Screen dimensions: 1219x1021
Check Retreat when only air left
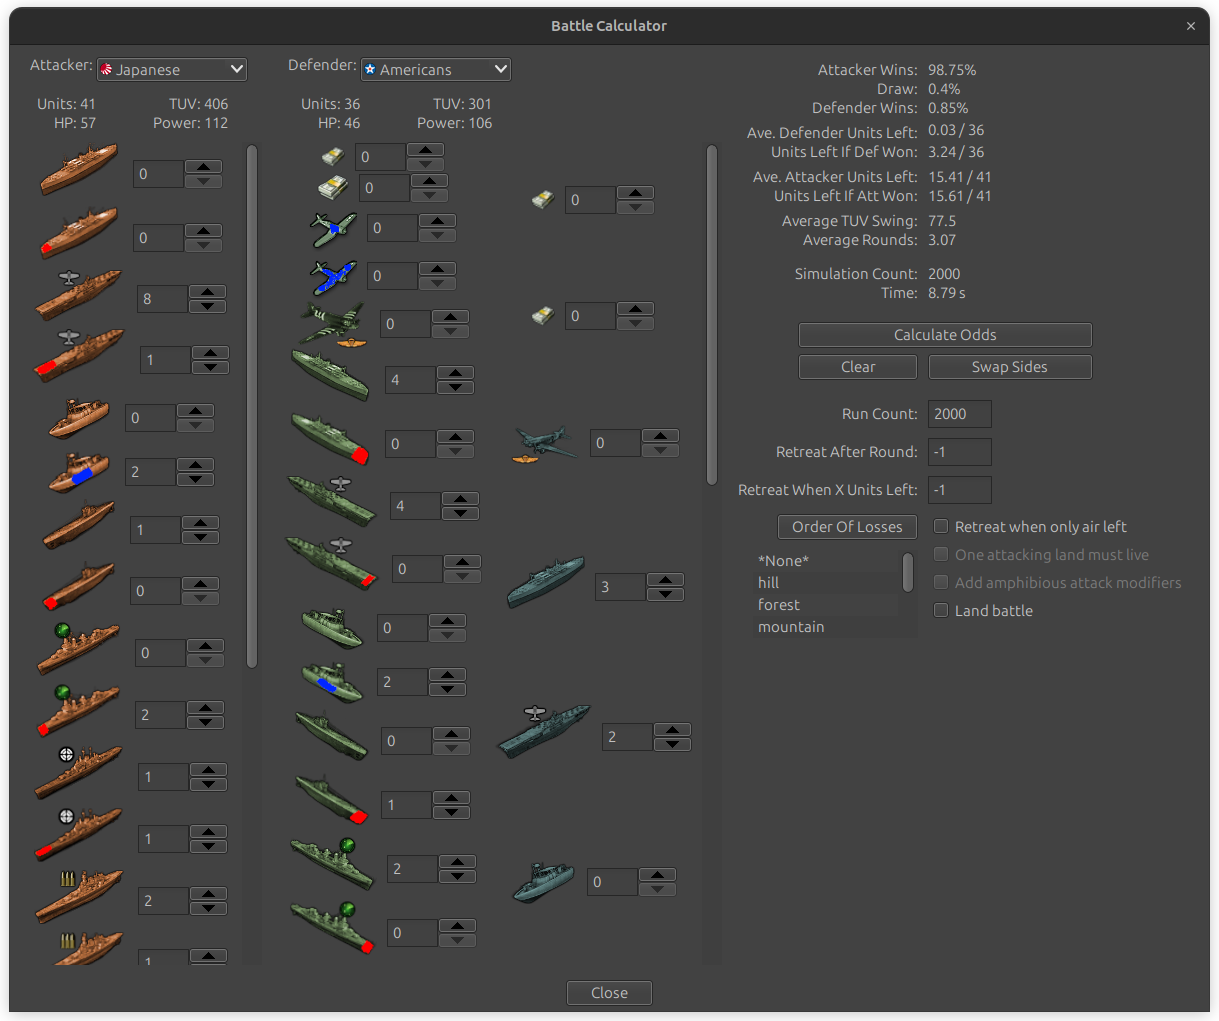pyautogui.click(x=941, y=526)
